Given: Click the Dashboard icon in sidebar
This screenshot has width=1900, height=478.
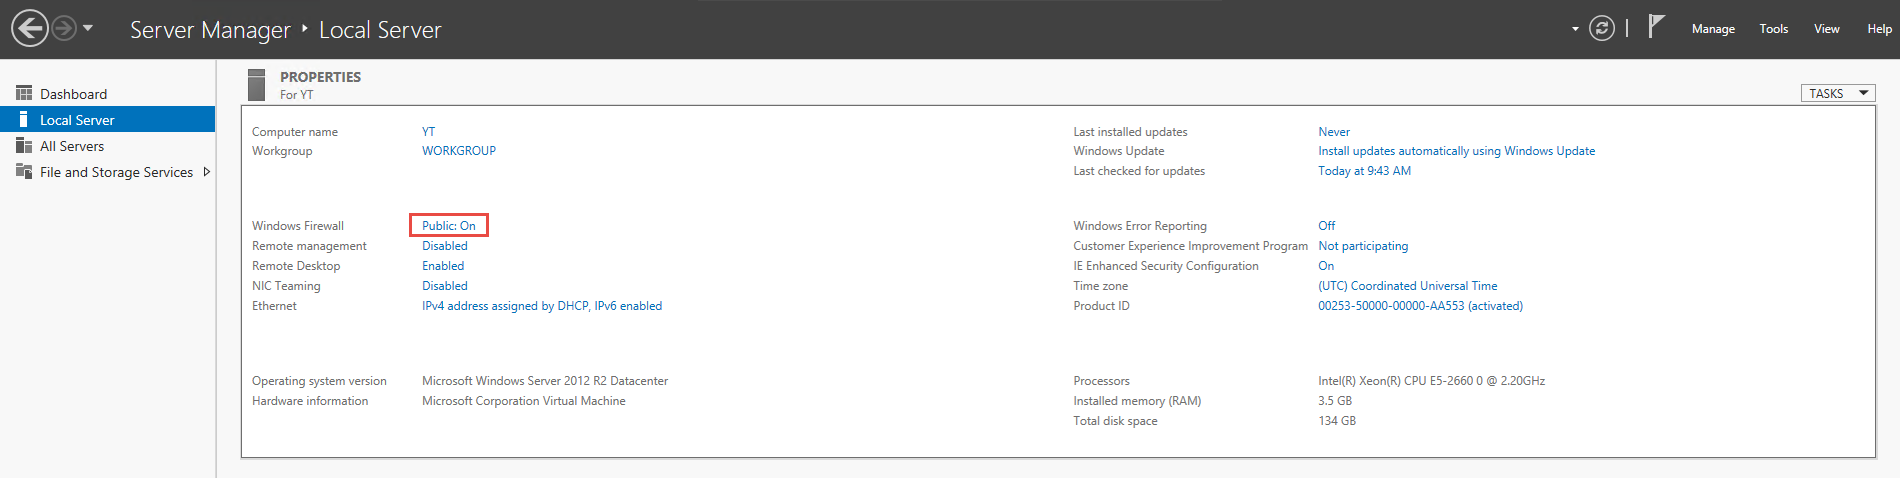Looking at the screenshot, I should click(x=24, y=93).
